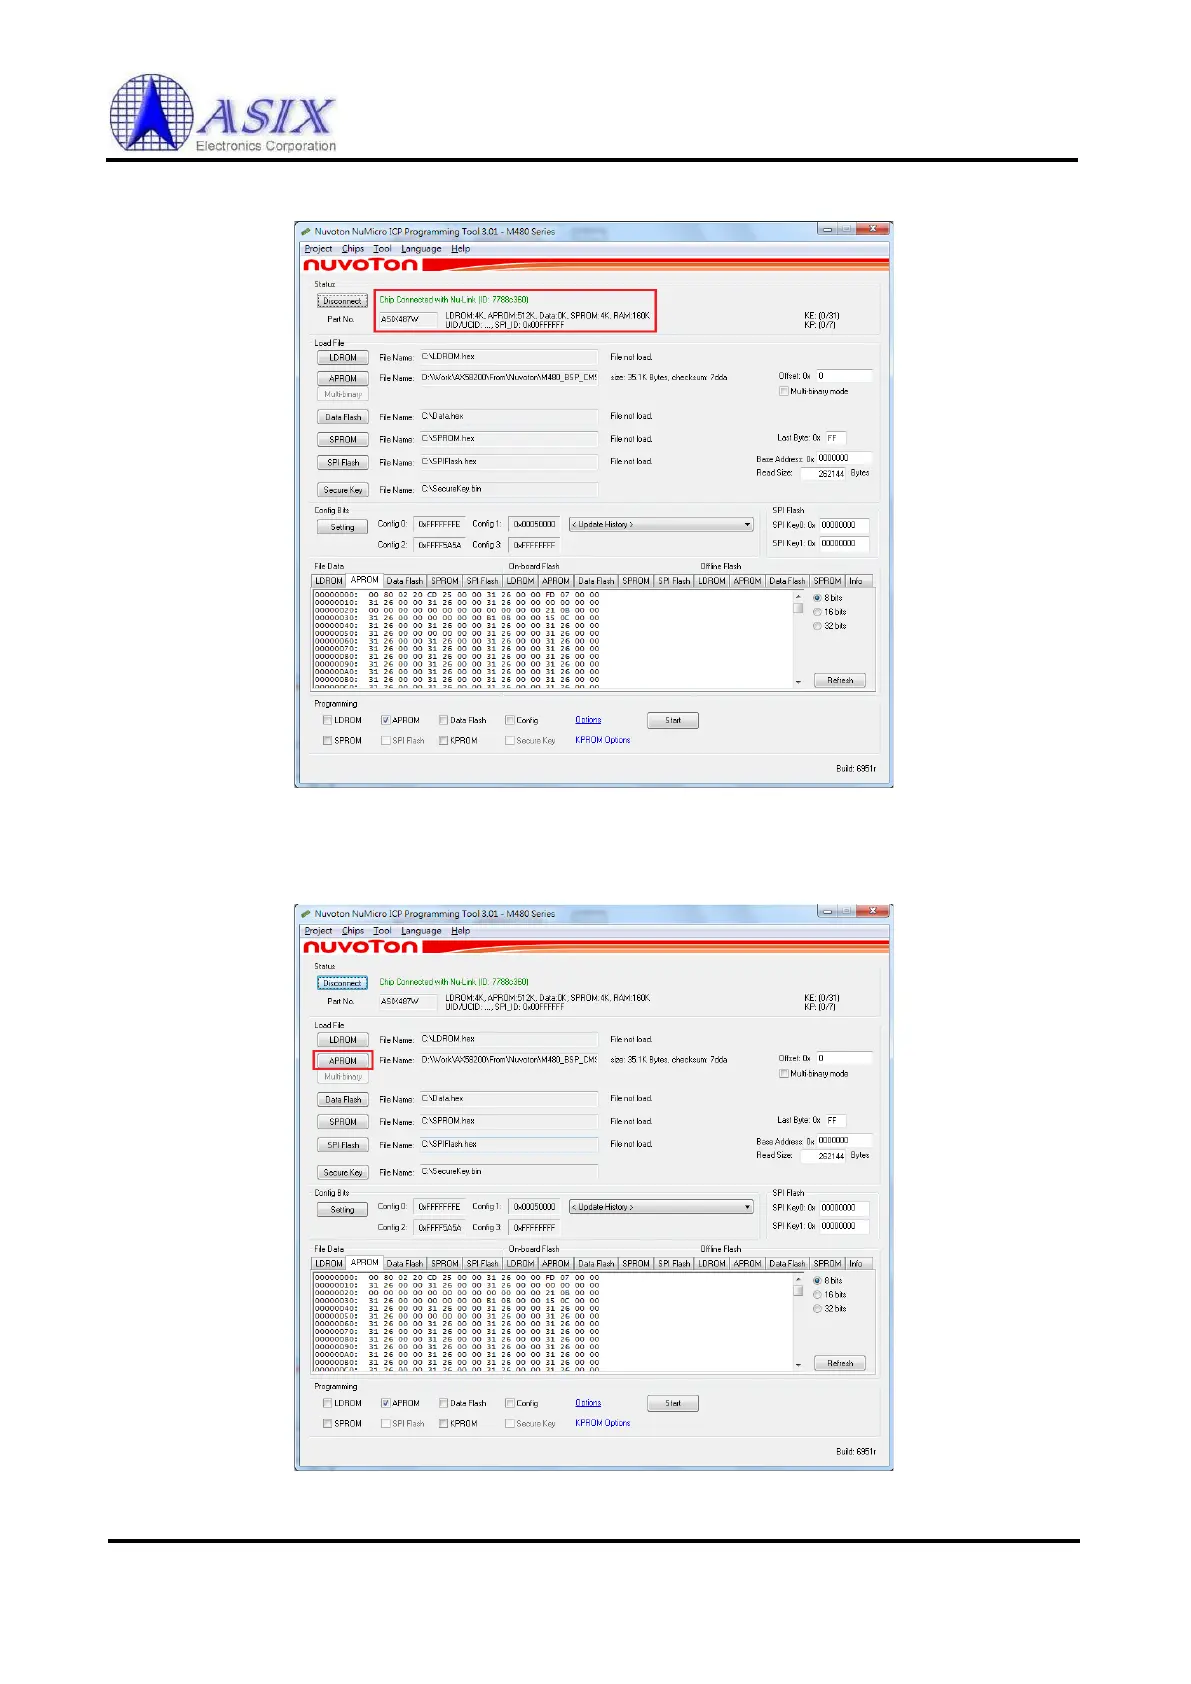The height and width of the screenshot is (1684, 1191).
Task: Click the SPI Key0 input field in the lower window
Action: pos(844,1208)
